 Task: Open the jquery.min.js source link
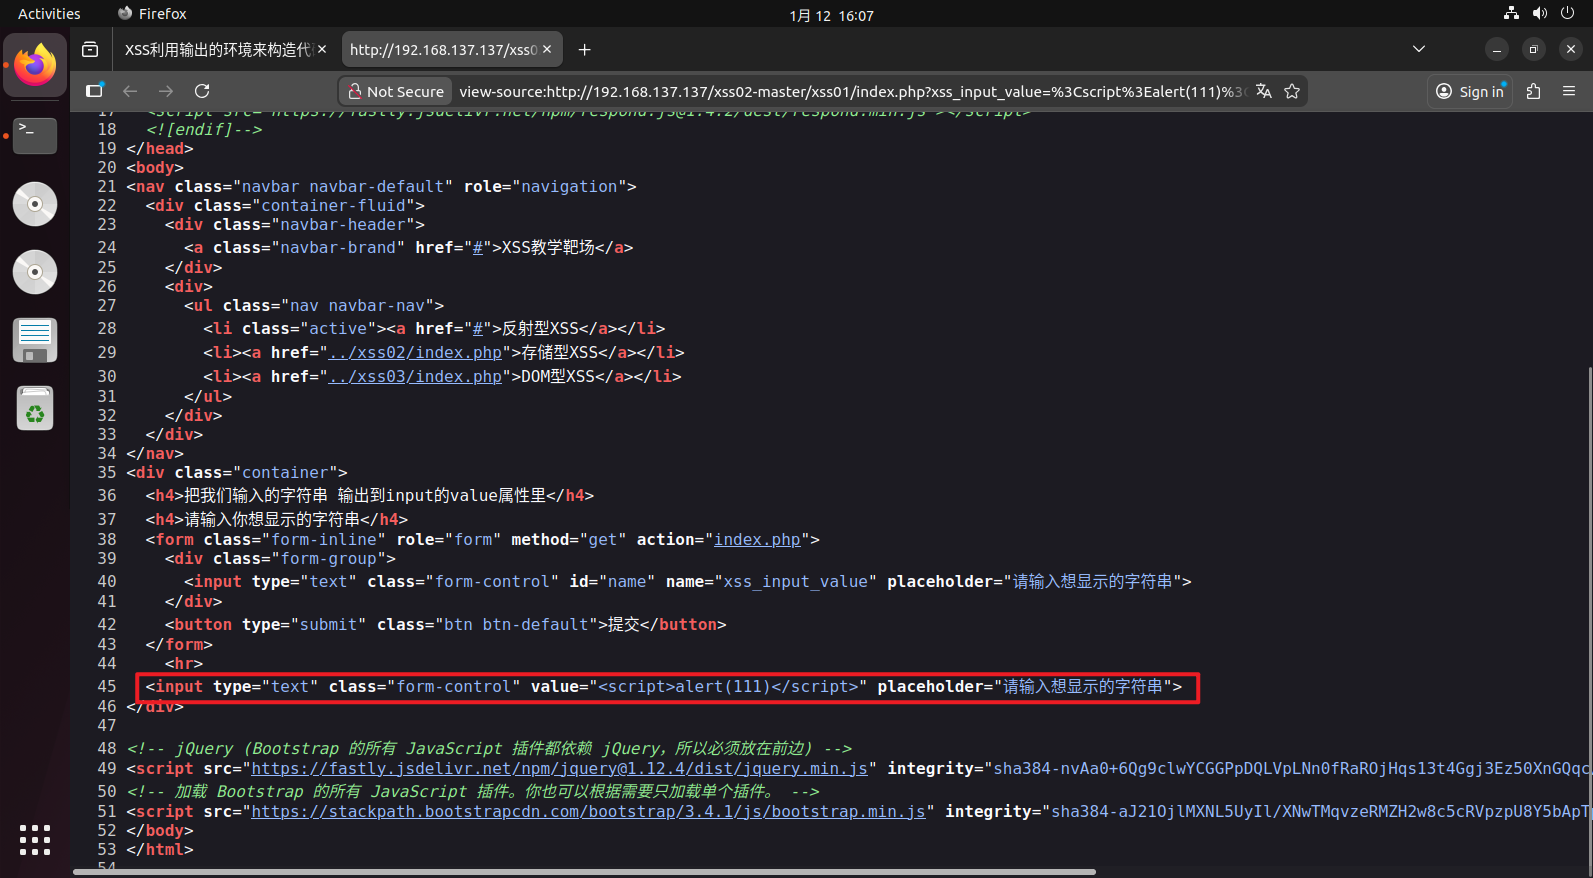coord(559,768)
